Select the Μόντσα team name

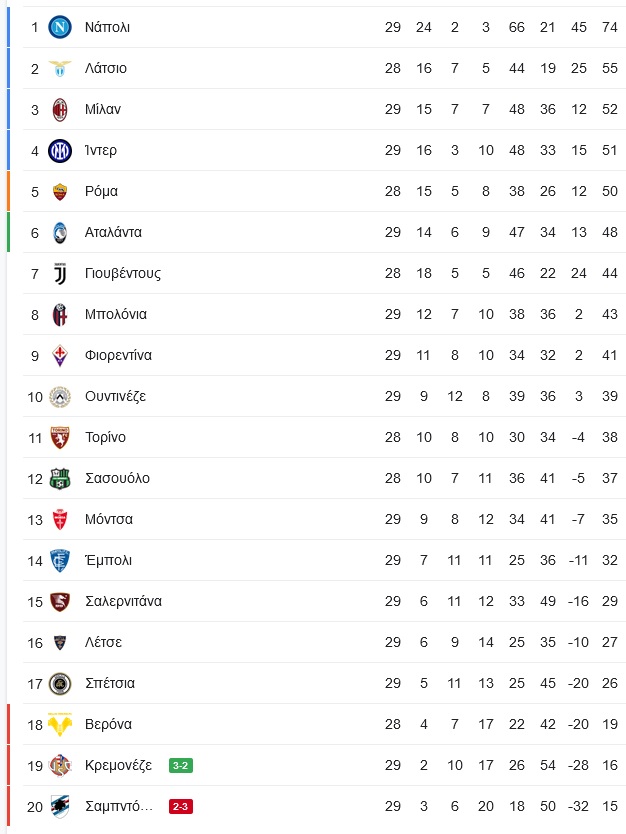click(x=109, y=519)
